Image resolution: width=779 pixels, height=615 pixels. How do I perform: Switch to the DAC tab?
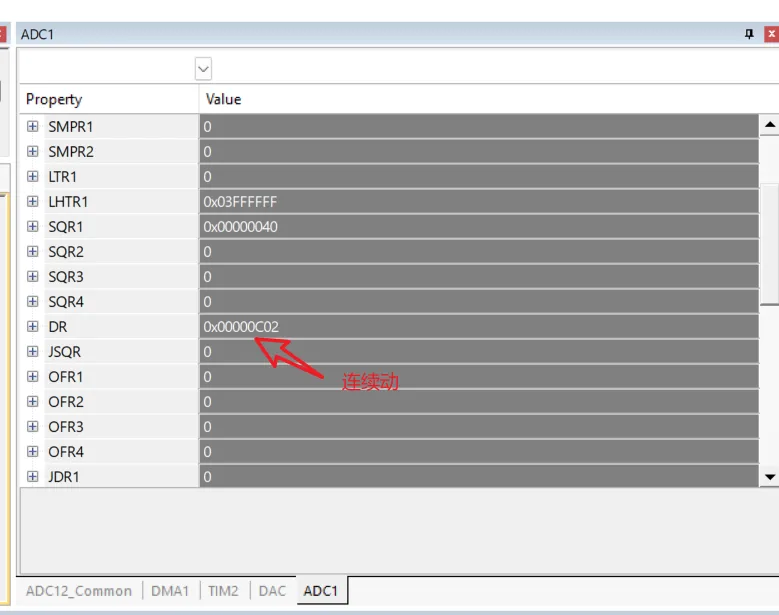272,591
